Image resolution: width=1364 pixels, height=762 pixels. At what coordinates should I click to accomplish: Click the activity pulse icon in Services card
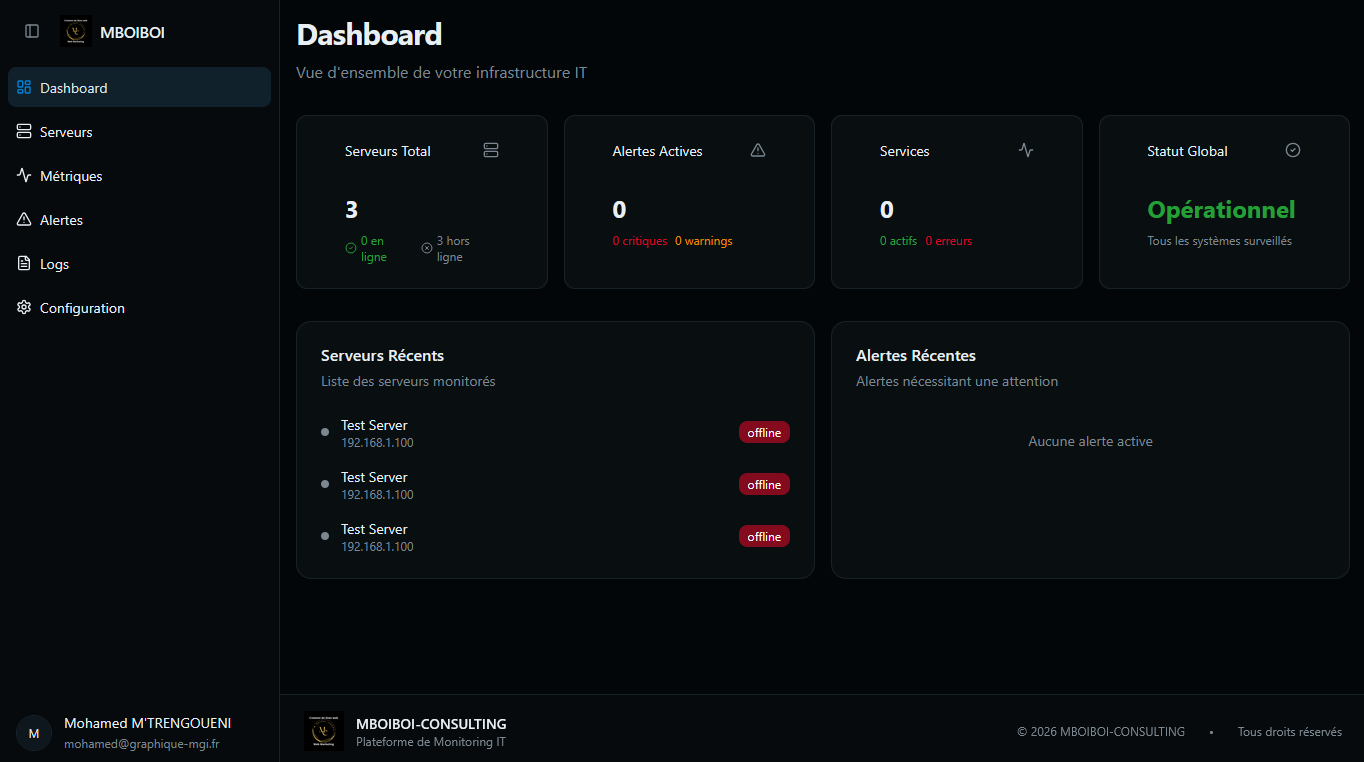pyautogui.click(x=1025, y=150)
